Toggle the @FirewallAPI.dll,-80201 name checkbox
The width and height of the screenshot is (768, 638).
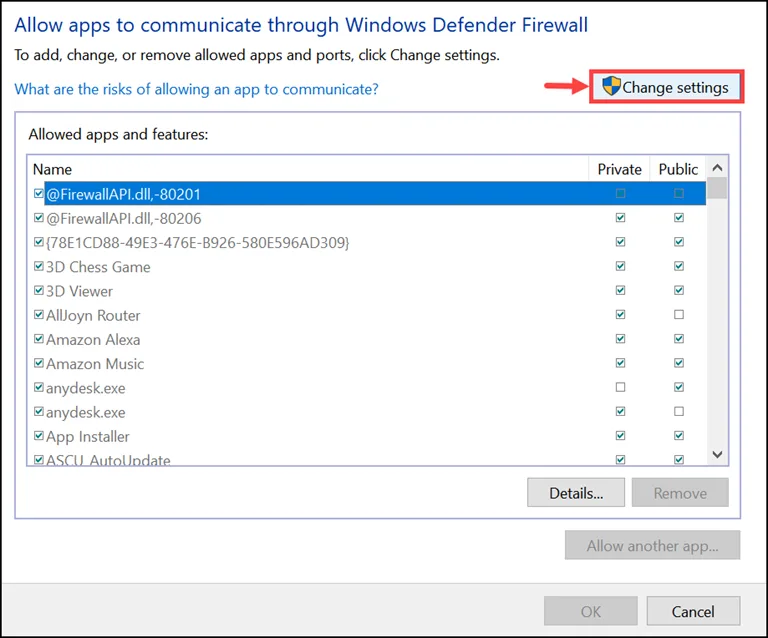39,193
